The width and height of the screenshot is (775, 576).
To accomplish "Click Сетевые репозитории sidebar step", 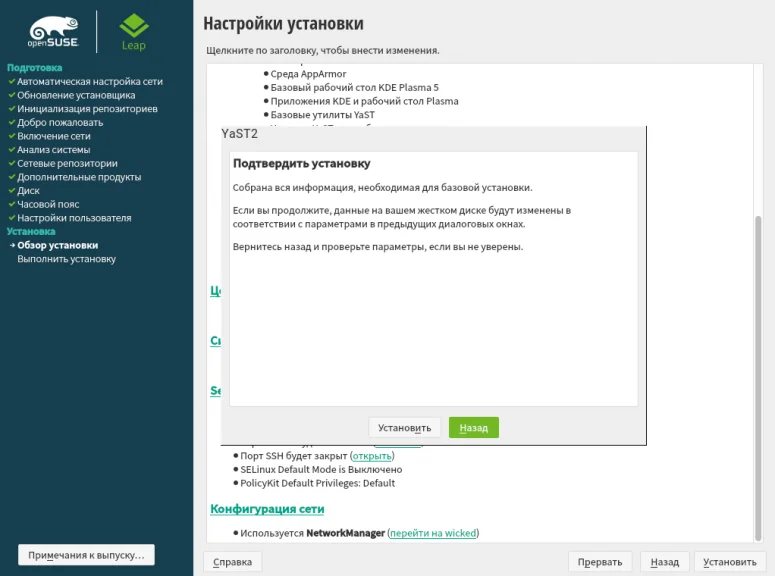I will (x=67, y=163).
